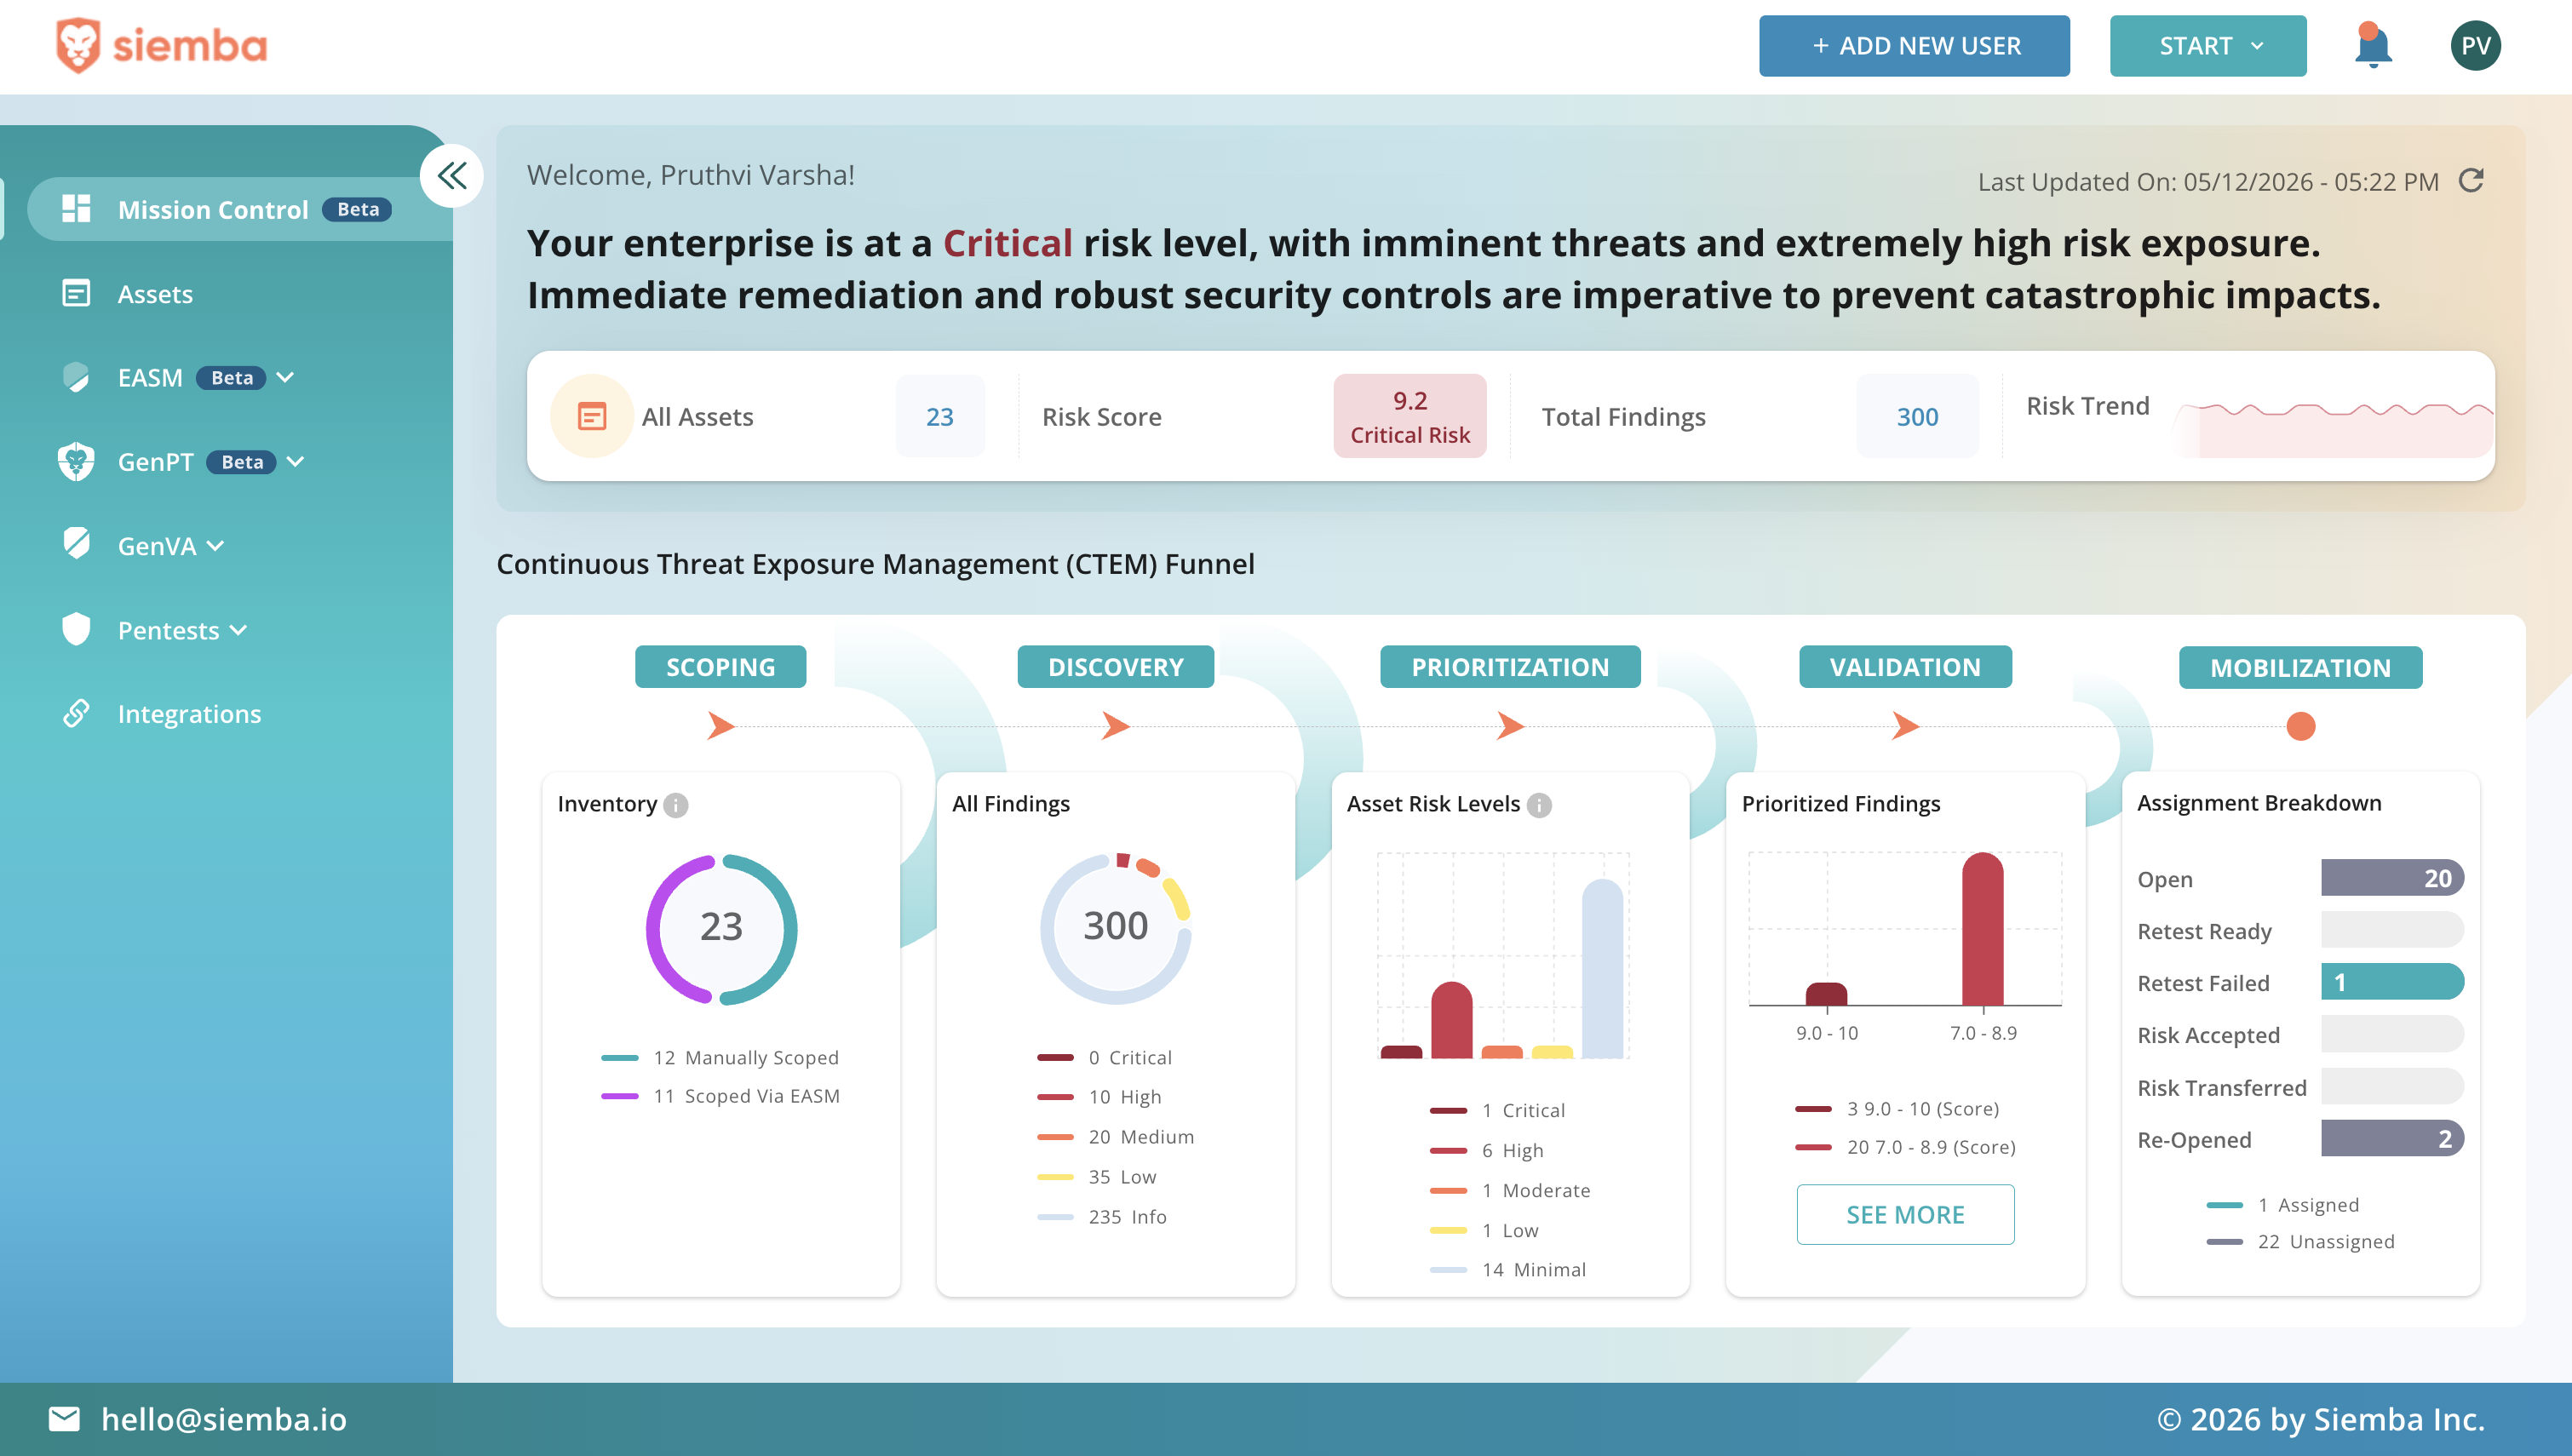
Task: Click the High asset risk level bar
Action: (1451, 1019)
